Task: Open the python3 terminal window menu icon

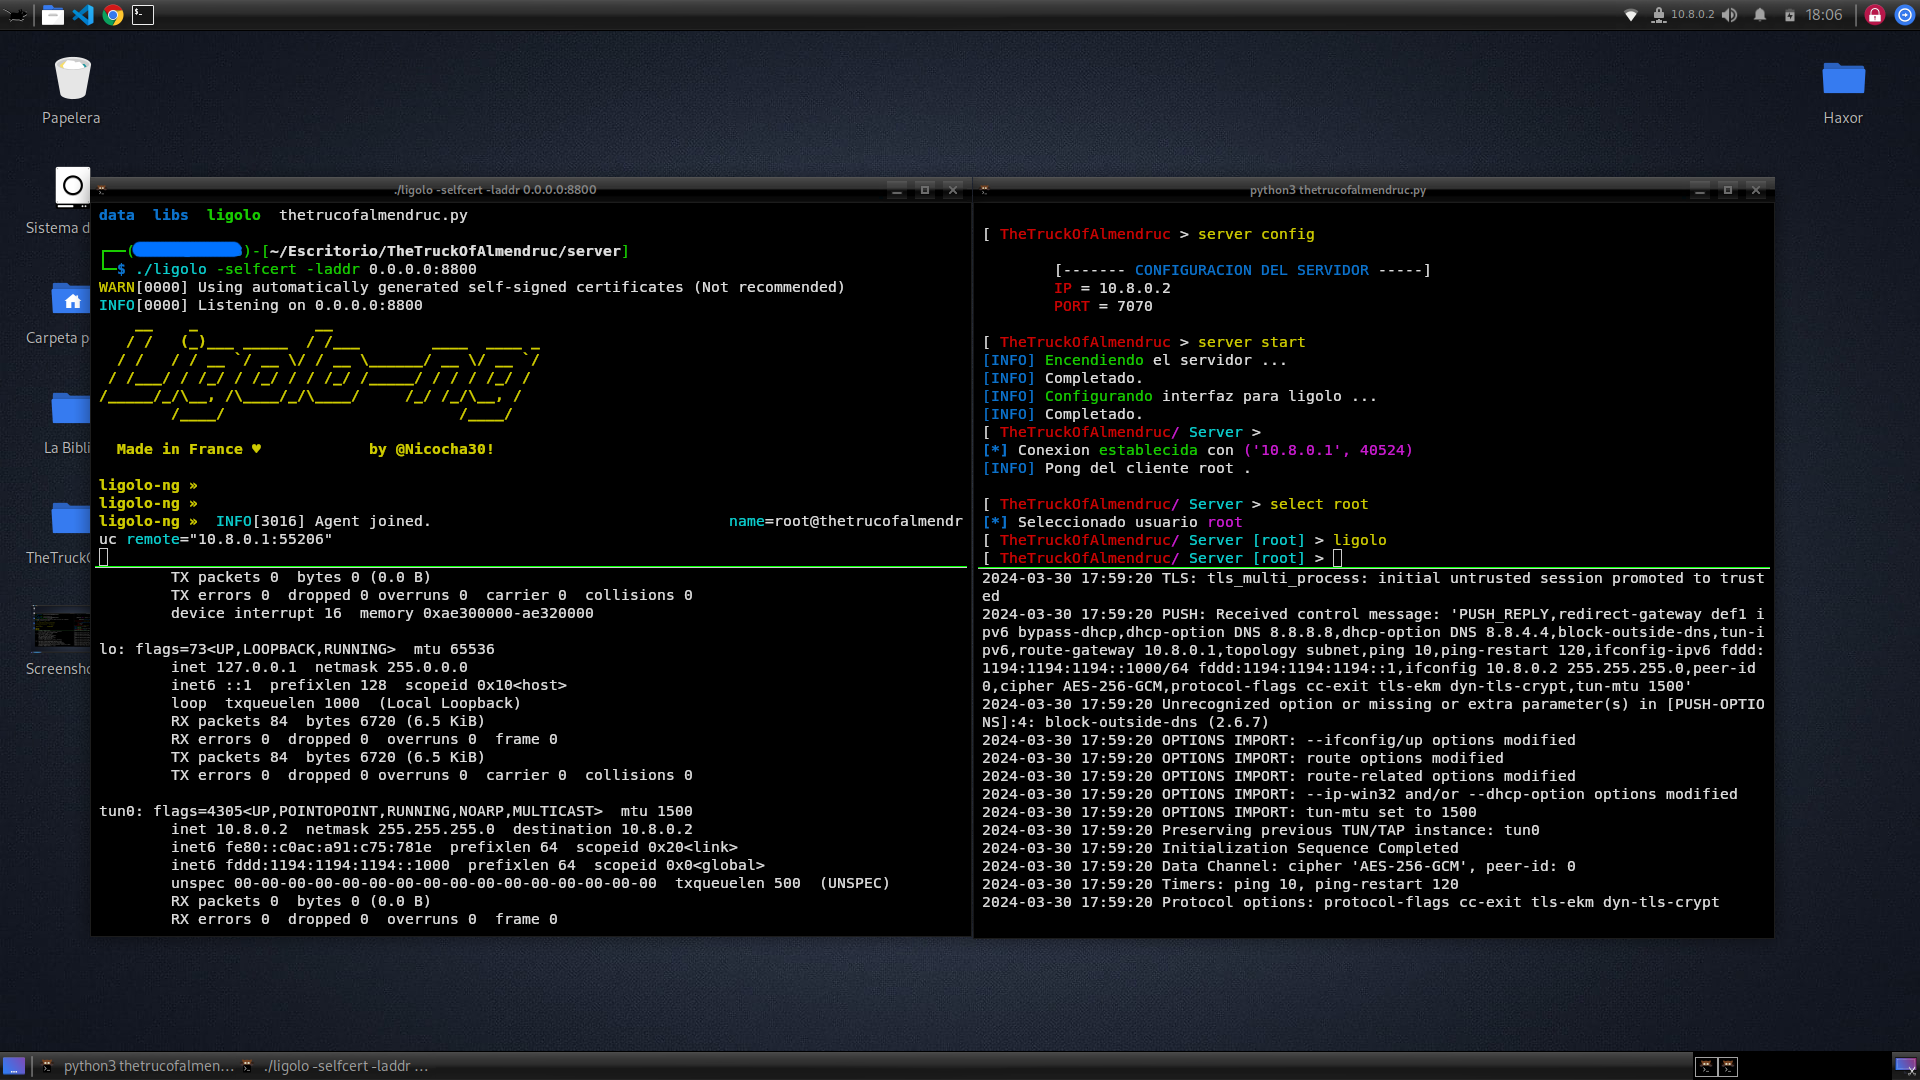Action: coord(984,190)
